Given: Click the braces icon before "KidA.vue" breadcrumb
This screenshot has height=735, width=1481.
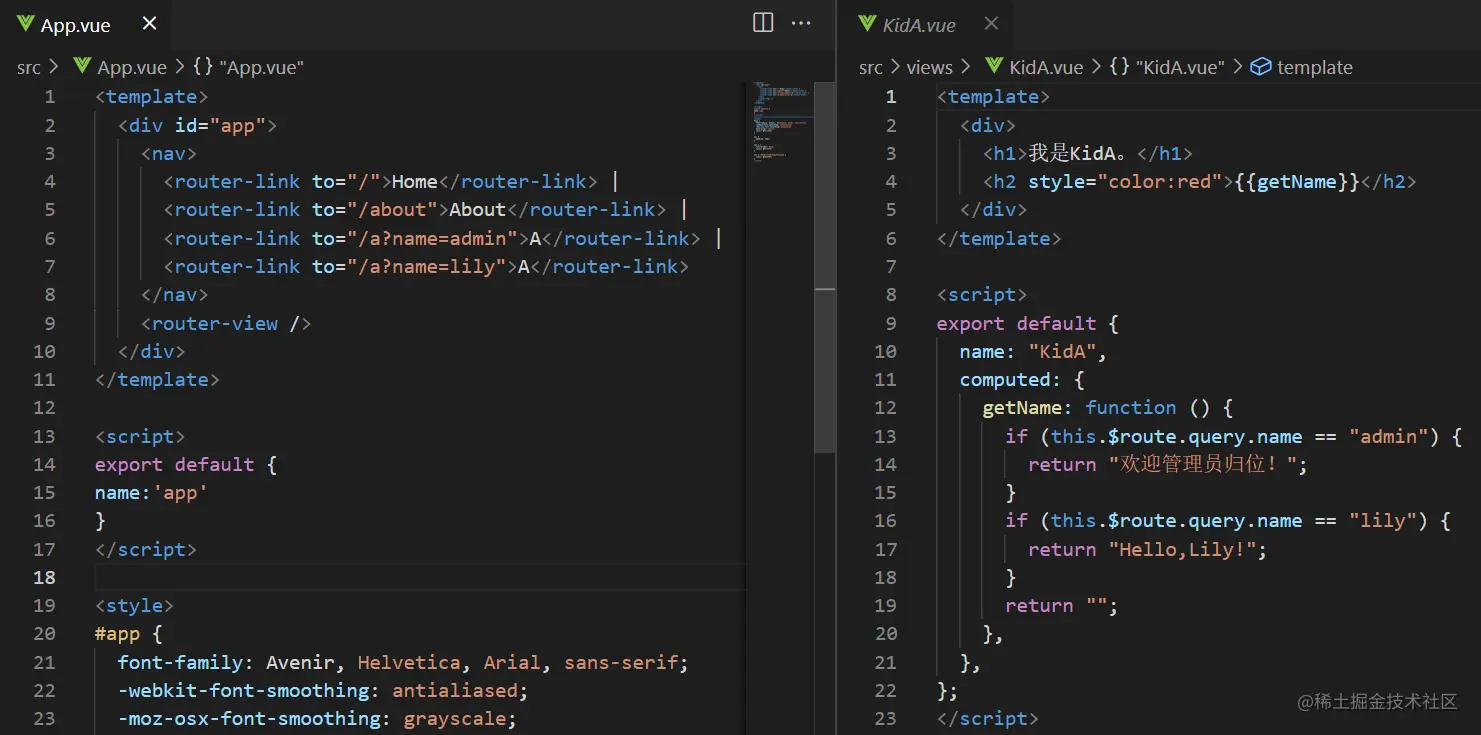Looking at the screenshot, I should click(x=1120, y=67).
